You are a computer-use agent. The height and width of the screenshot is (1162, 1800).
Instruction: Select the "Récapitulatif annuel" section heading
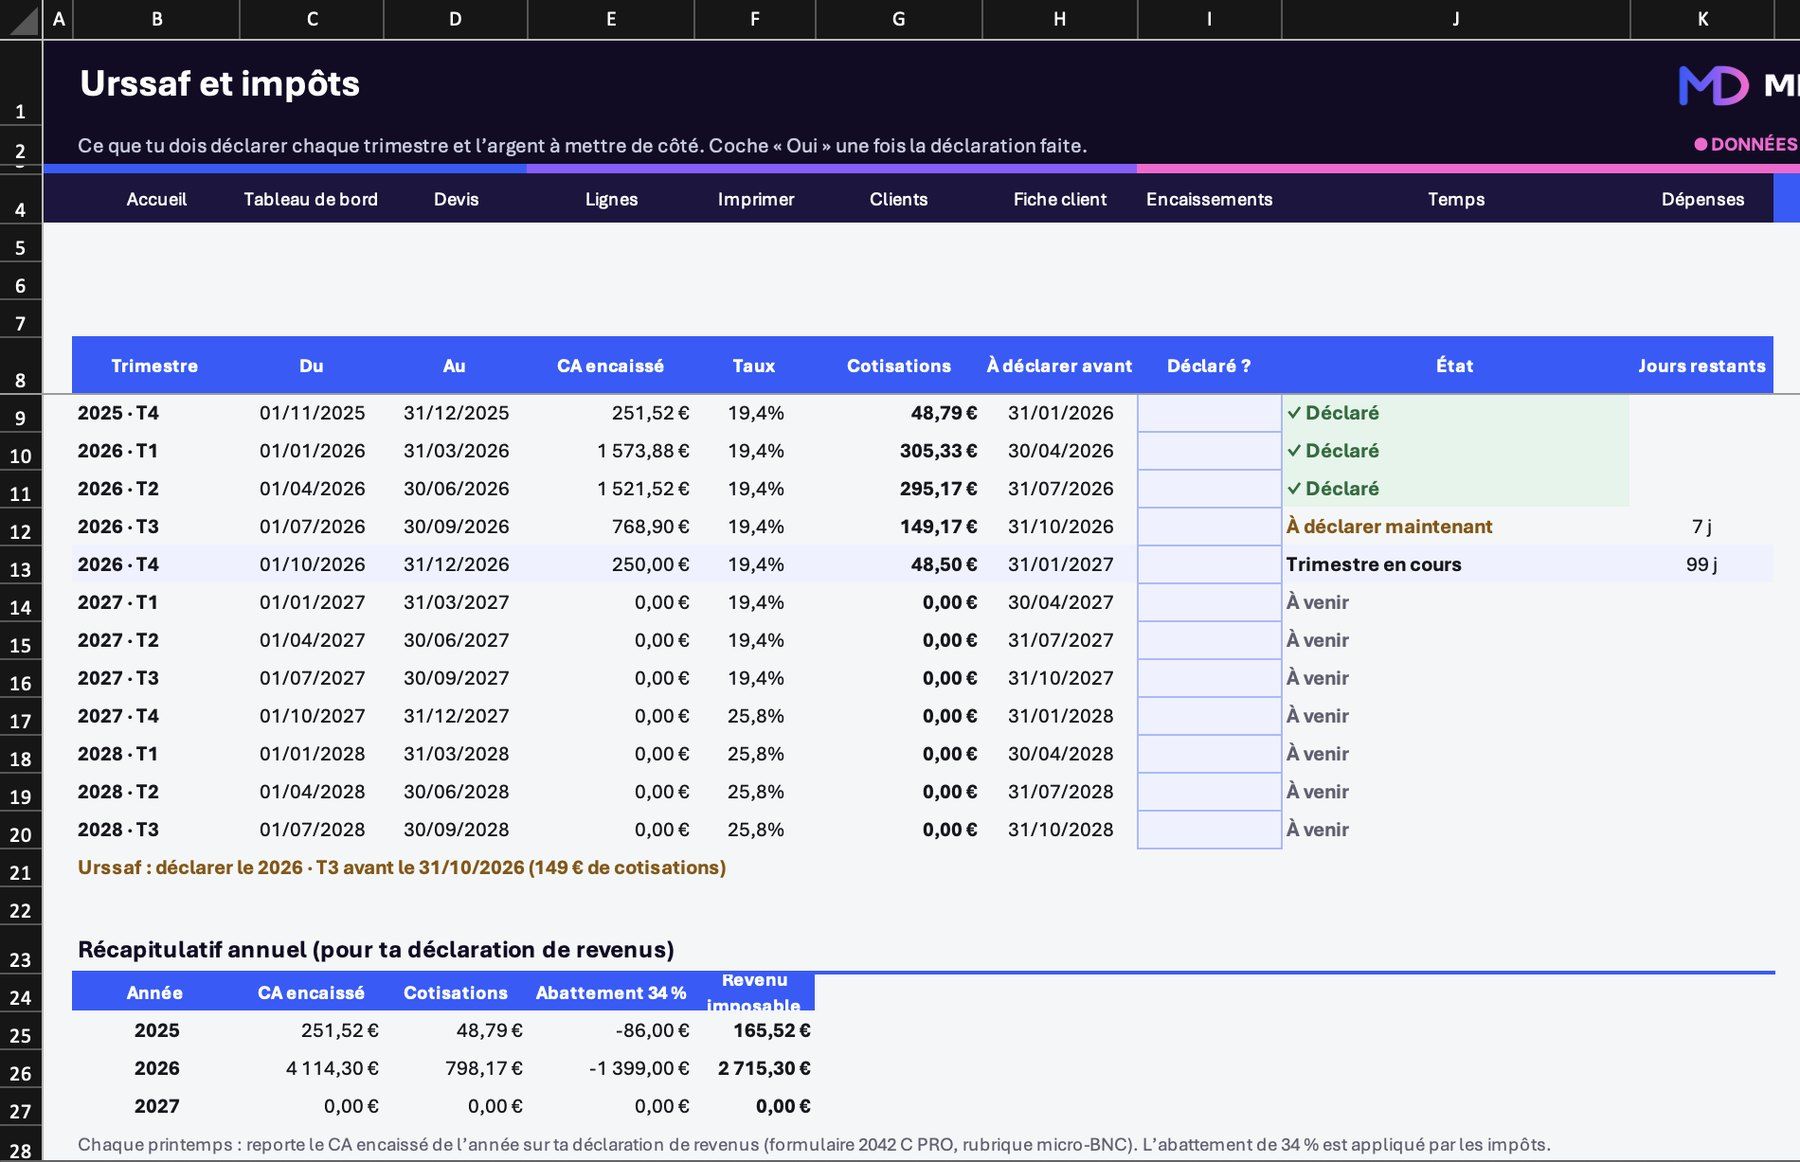(376, 949)
